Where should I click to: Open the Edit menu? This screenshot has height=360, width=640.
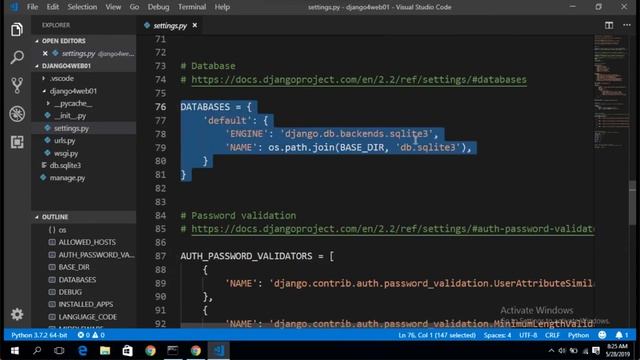pyautogui.click(x=53, y=7)
